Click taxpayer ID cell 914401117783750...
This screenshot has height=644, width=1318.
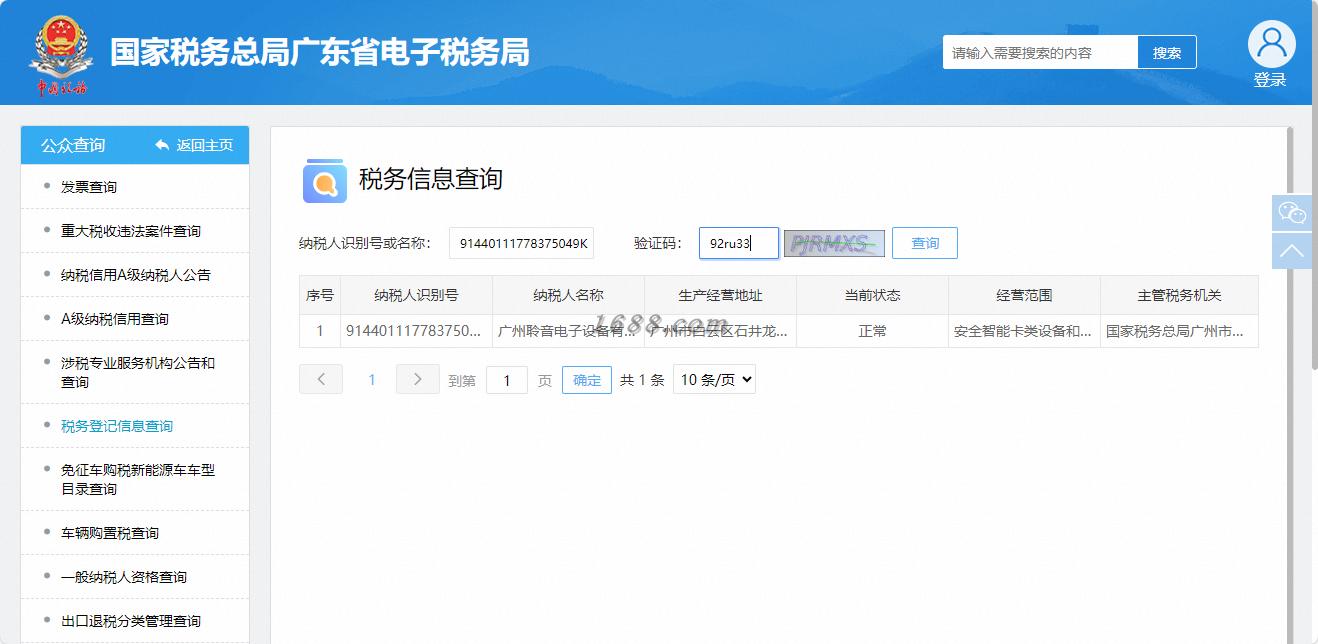(416, 331)
